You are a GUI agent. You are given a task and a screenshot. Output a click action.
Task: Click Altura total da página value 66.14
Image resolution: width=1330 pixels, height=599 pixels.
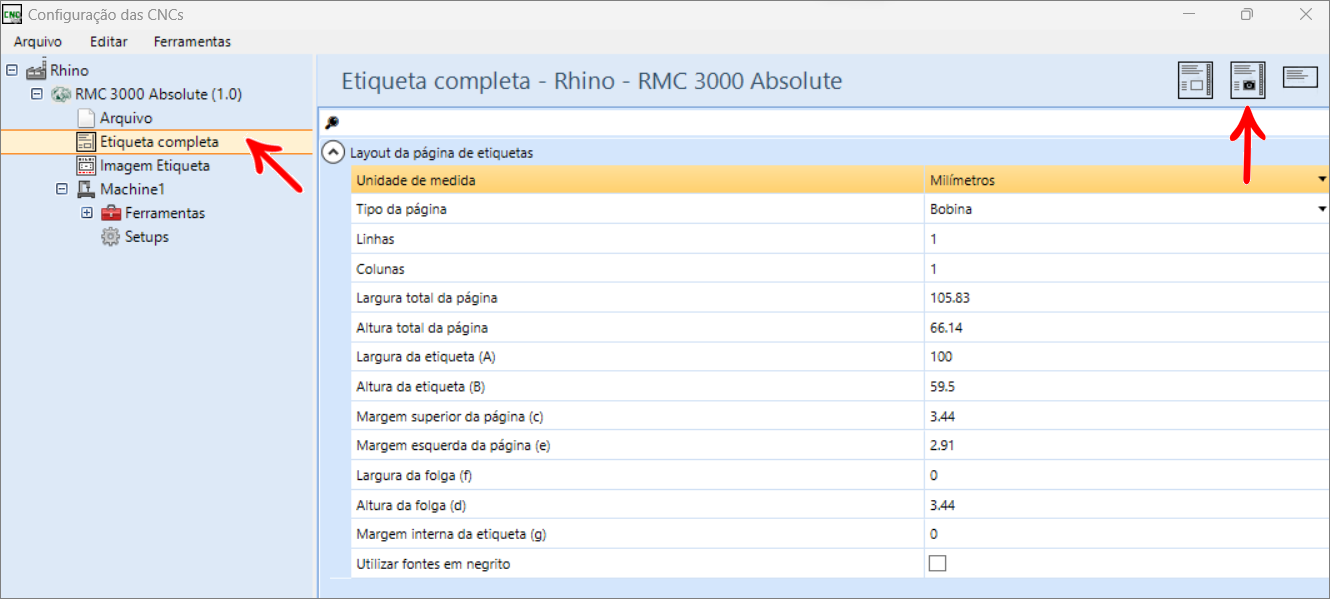point(1126,328)
